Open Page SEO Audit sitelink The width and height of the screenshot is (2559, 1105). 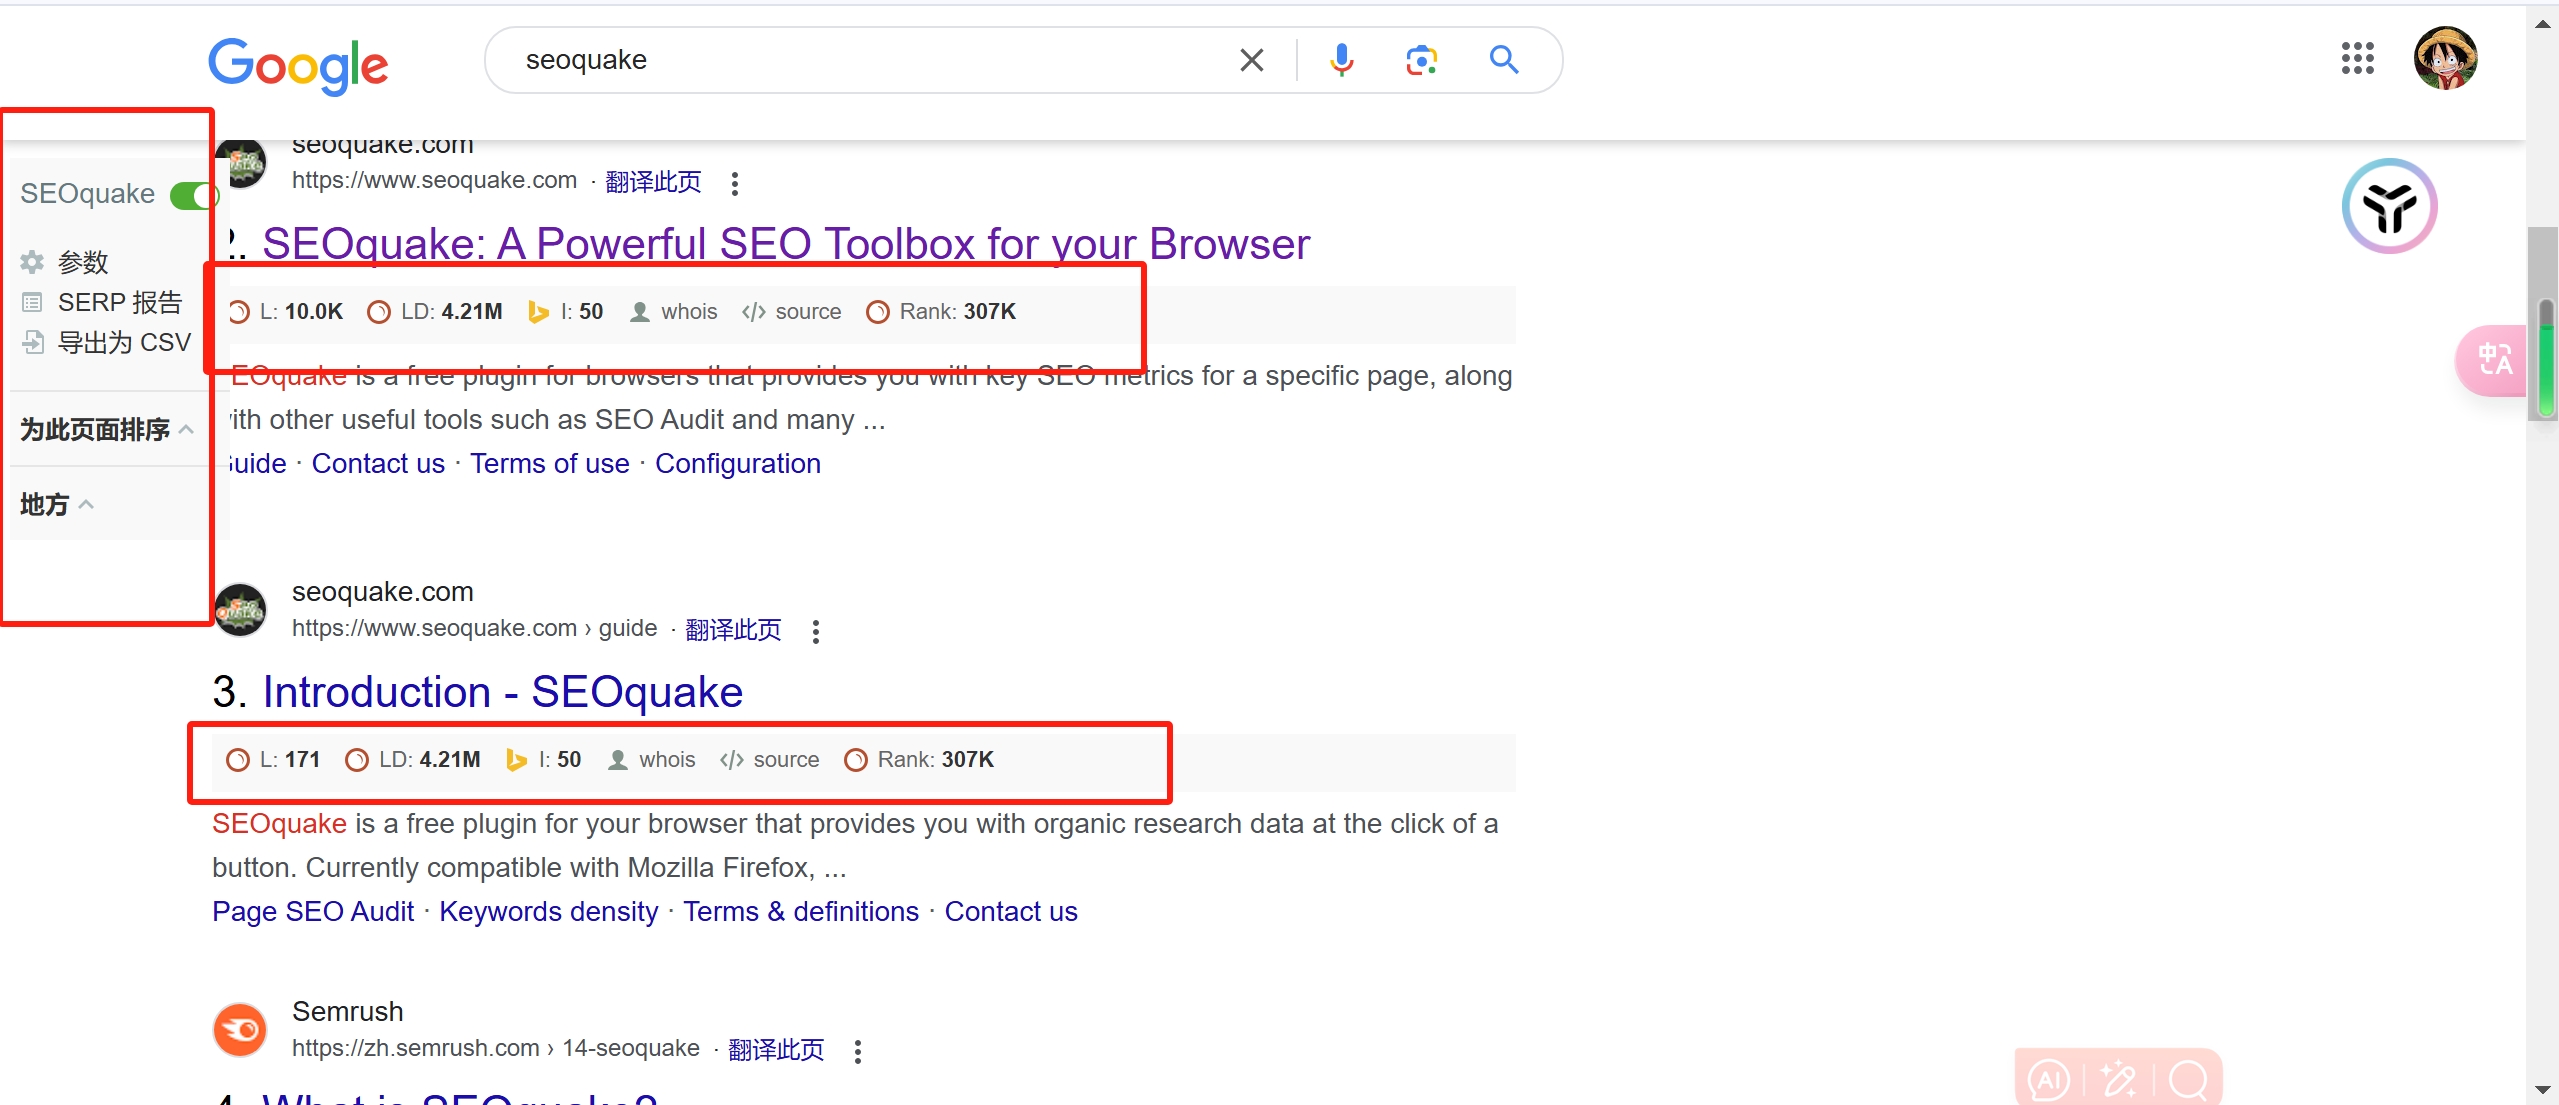click(313, 912)
